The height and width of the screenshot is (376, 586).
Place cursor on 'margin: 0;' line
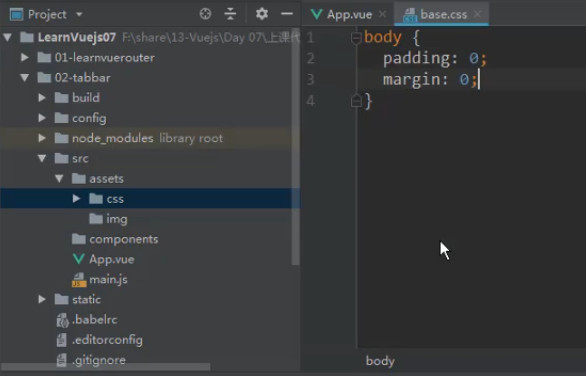(x=430, y=80)
